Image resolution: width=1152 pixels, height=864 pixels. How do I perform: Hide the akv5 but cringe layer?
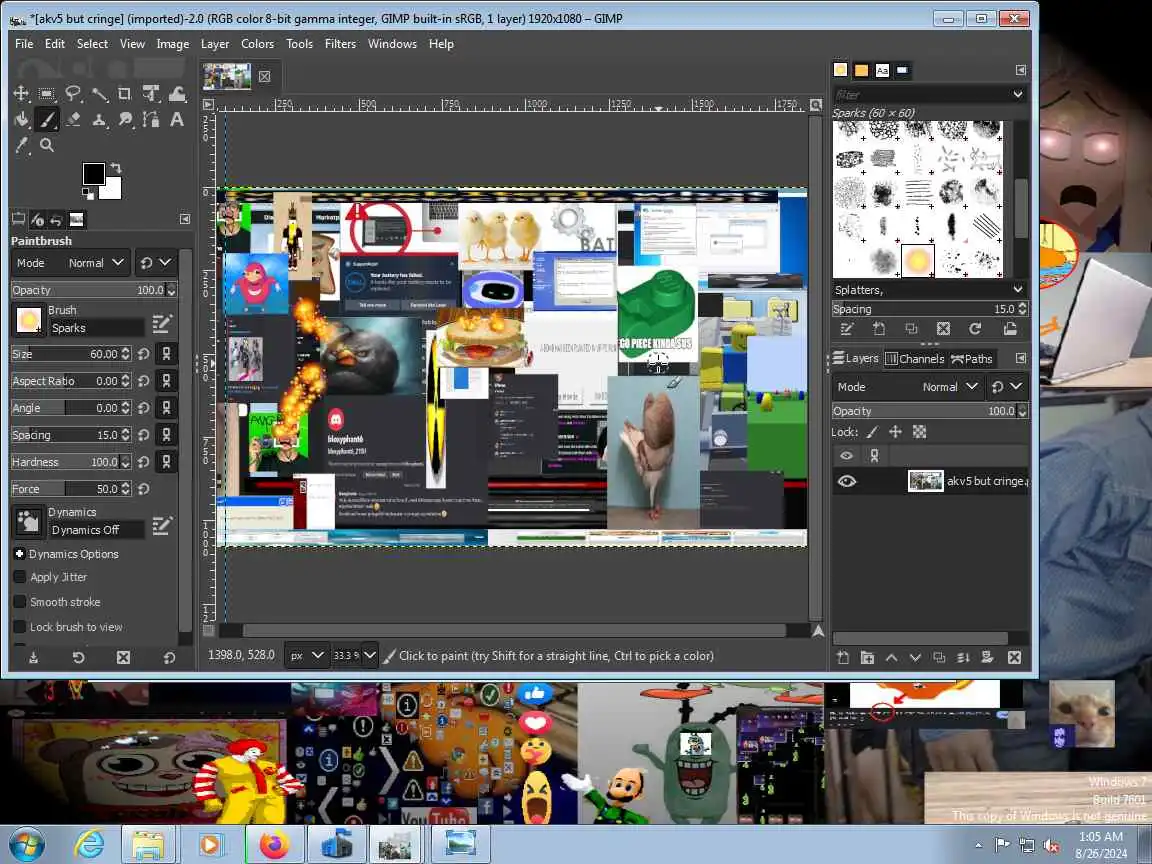846,481
